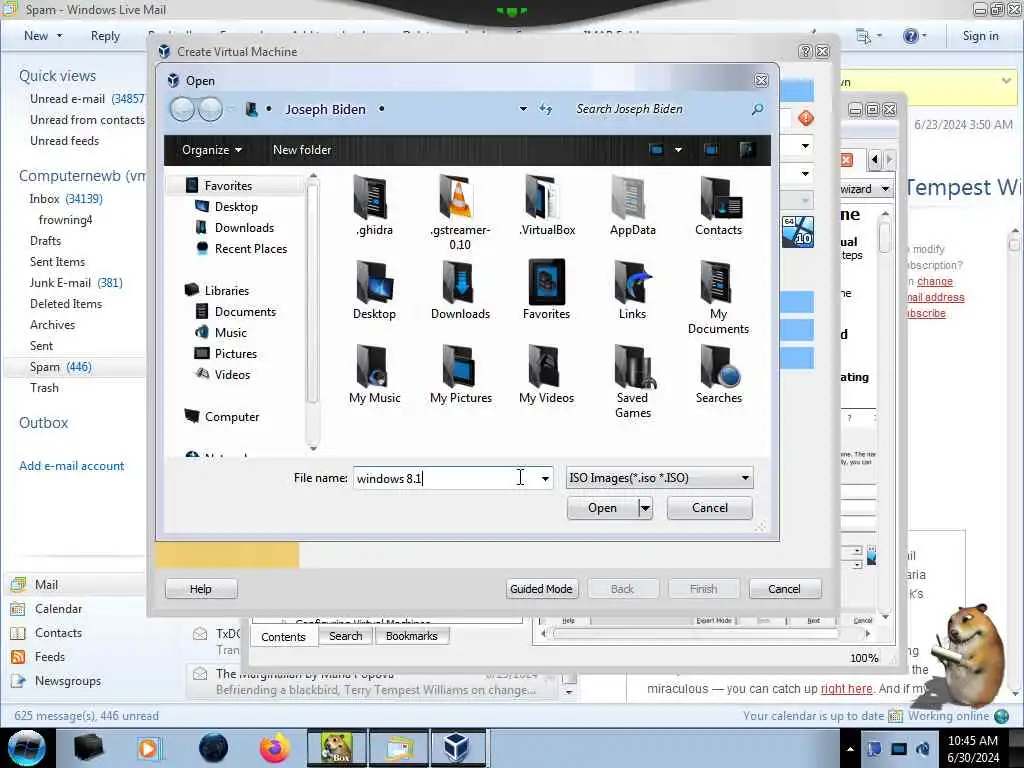Click the forward navigation button

click(210, 109)
